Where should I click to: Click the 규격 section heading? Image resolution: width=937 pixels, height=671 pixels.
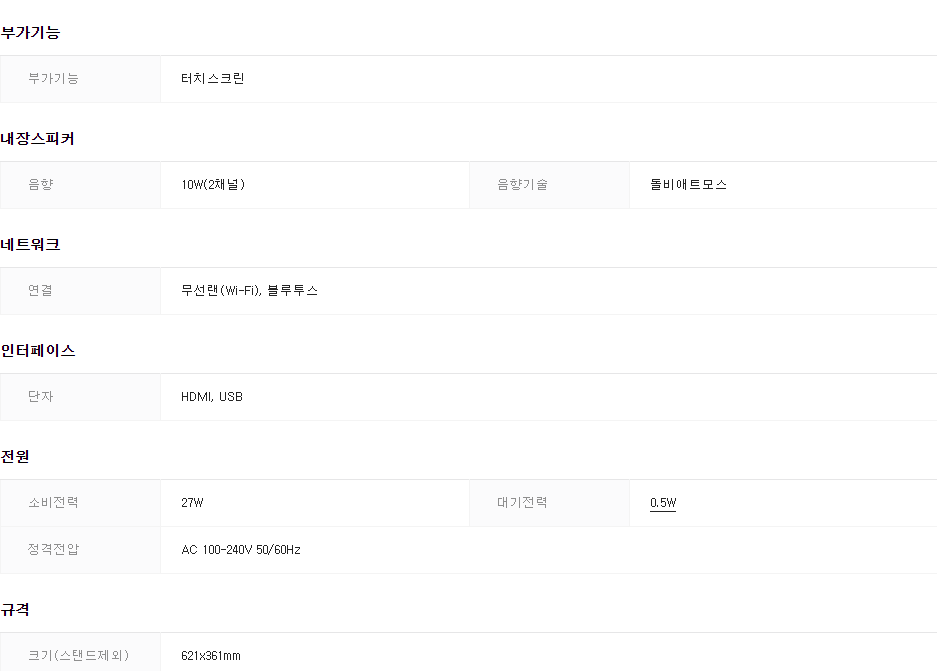(x=16, y=610)
